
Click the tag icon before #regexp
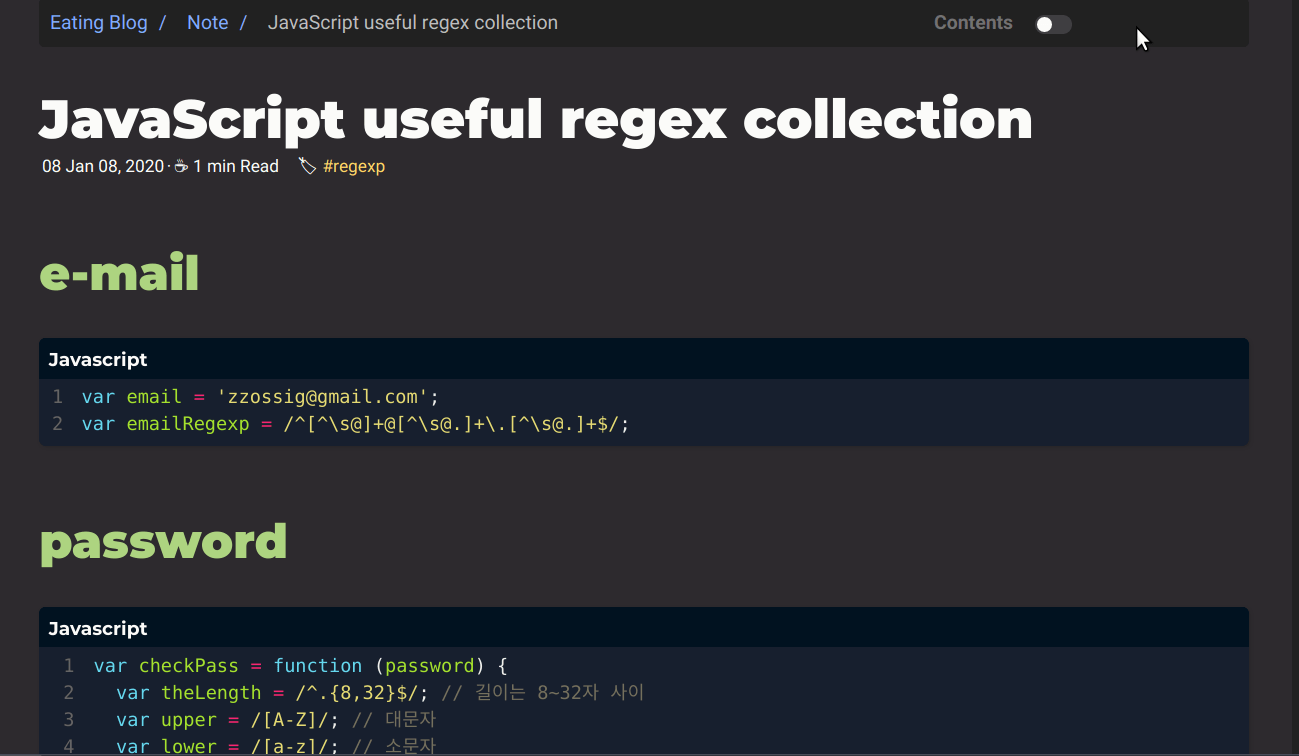click(308, 166)
